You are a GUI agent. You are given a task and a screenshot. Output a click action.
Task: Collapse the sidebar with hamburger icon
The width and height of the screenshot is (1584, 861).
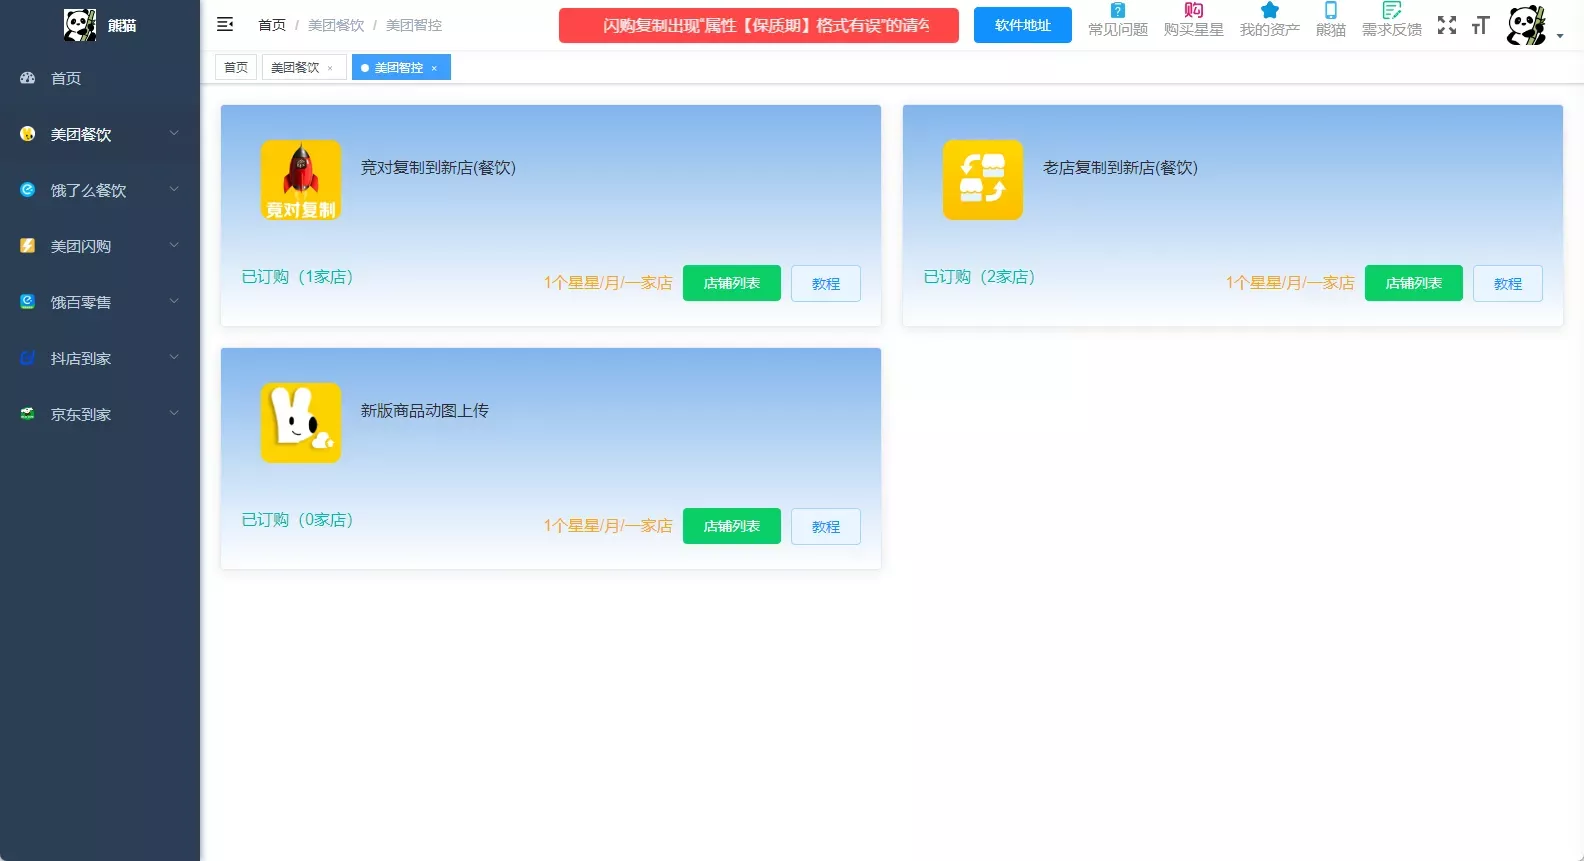click(225, 24)
